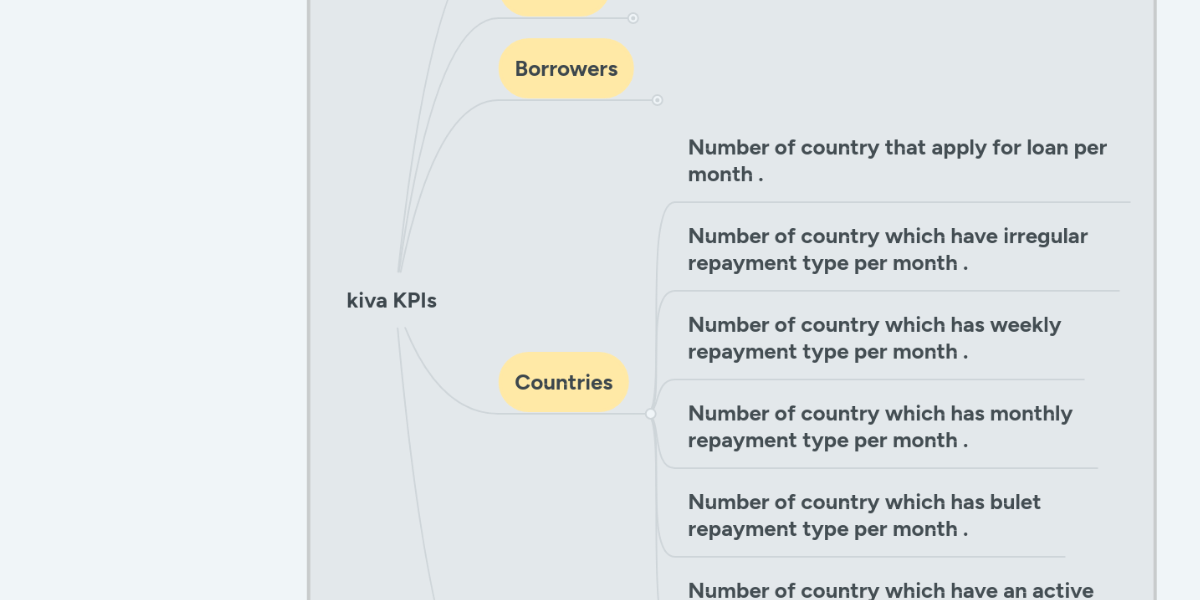The height and width of the screenshot is (600, 1200).
Task: Select the Borrowers topic node
Action: click(566, 69)
